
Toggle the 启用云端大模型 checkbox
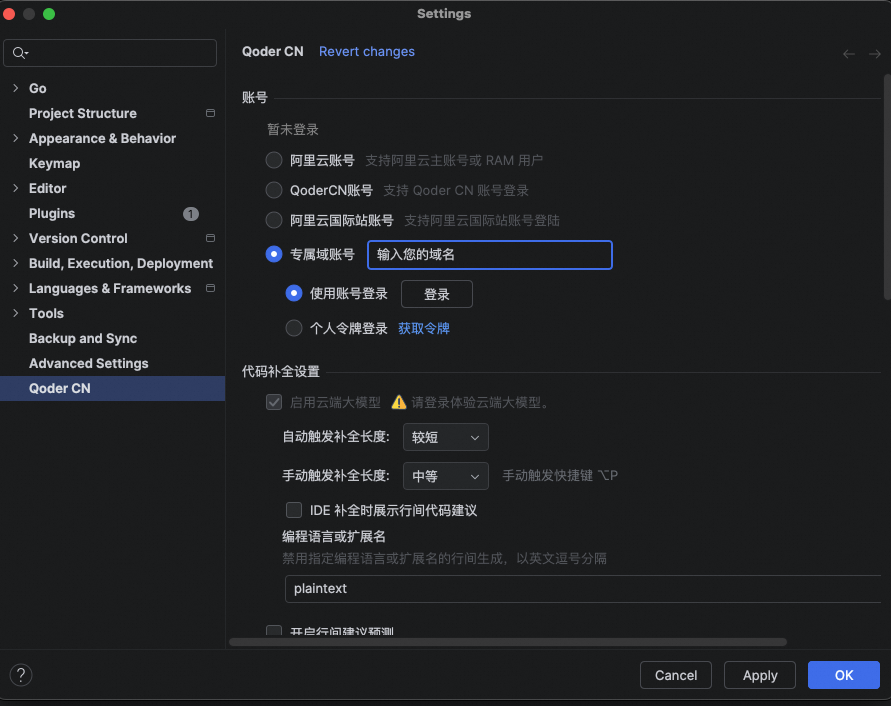coord(274,402)
